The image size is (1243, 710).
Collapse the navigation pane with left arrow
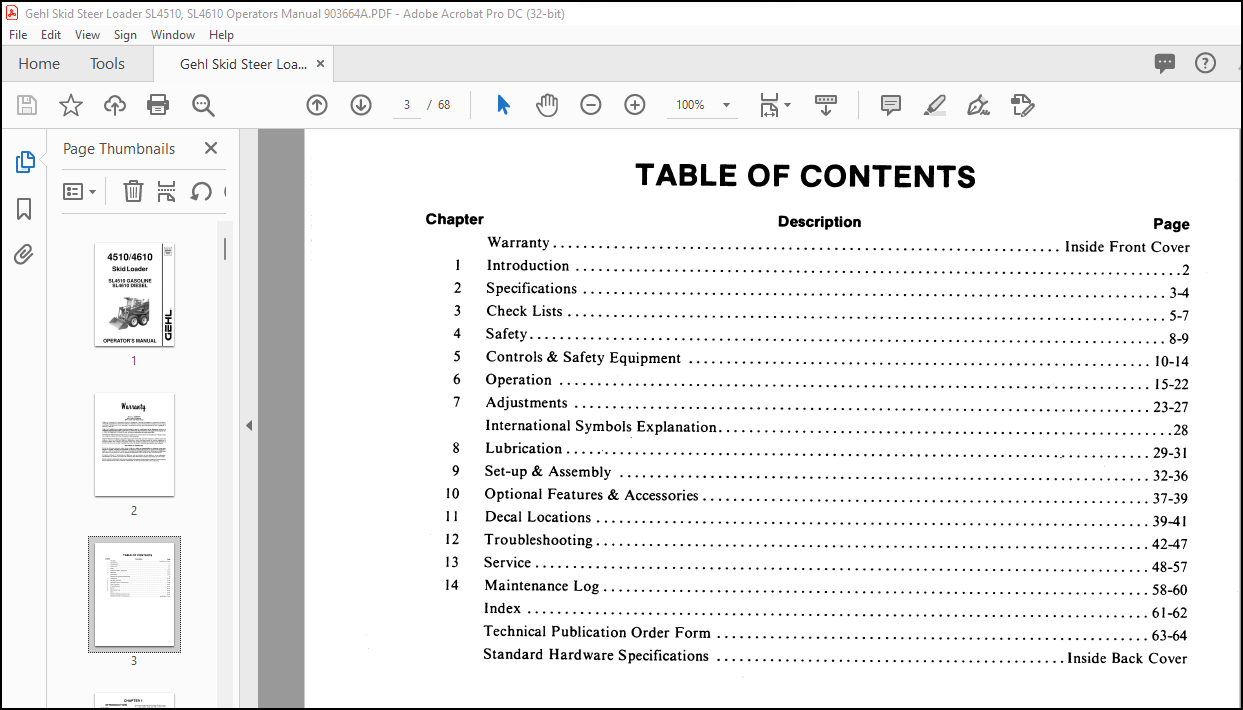pyautogui.click(x=249, y=425)
